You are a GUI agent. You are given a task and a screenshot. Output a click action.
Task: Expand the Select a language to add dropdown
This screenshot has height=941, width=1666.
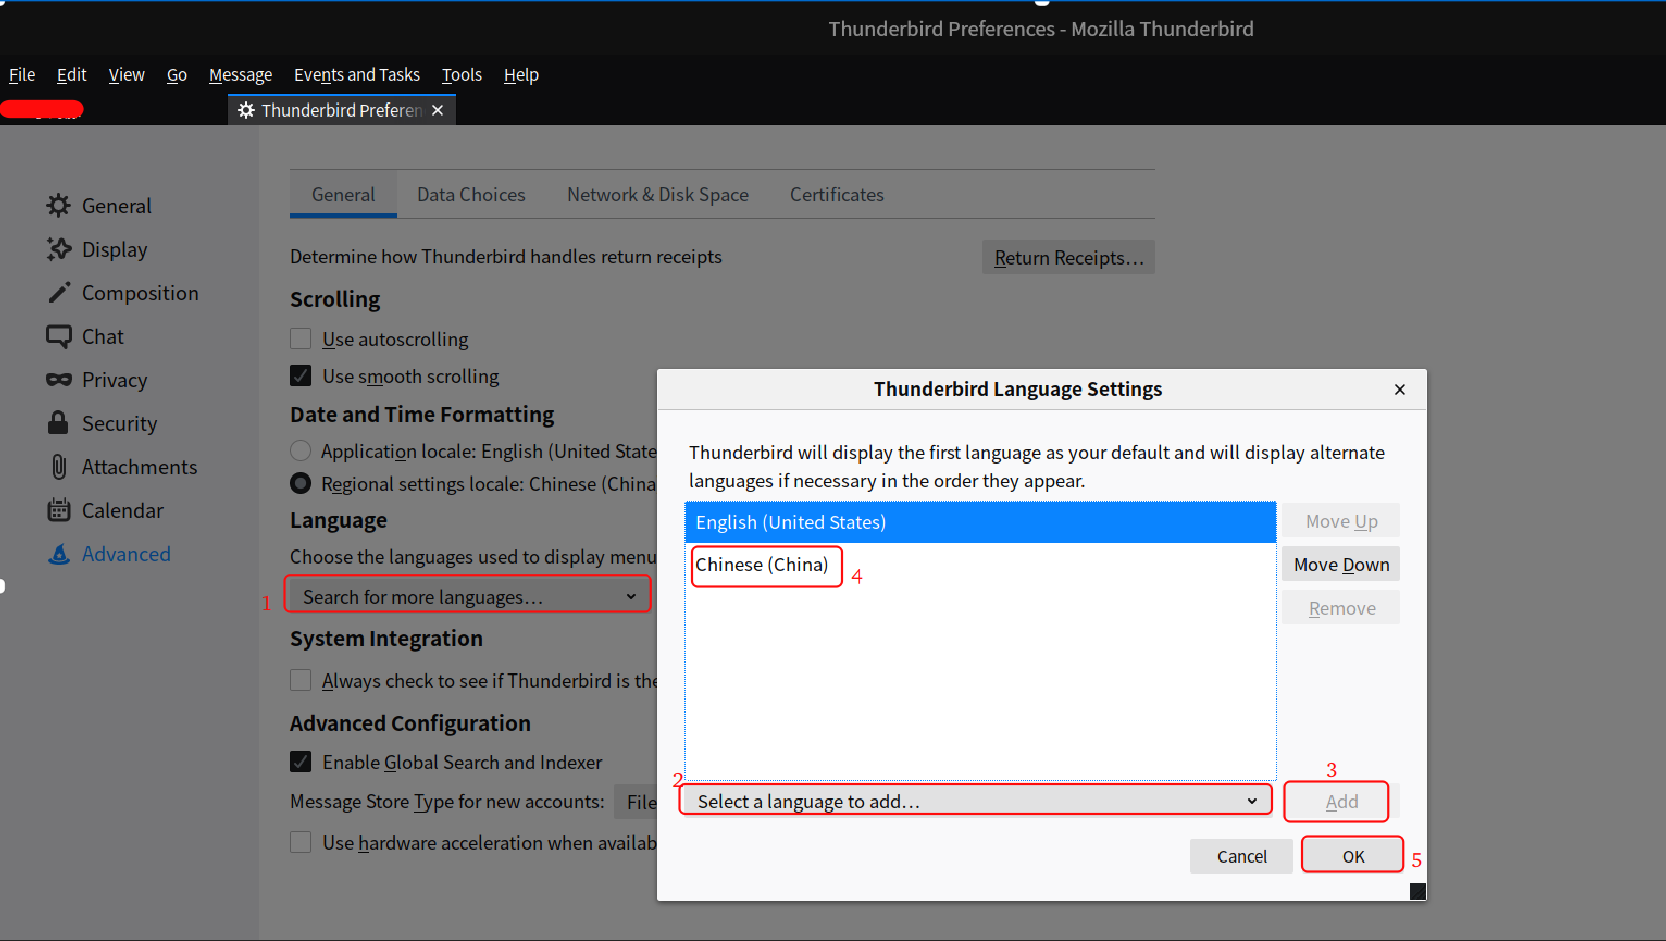click(x=975, y=801)
